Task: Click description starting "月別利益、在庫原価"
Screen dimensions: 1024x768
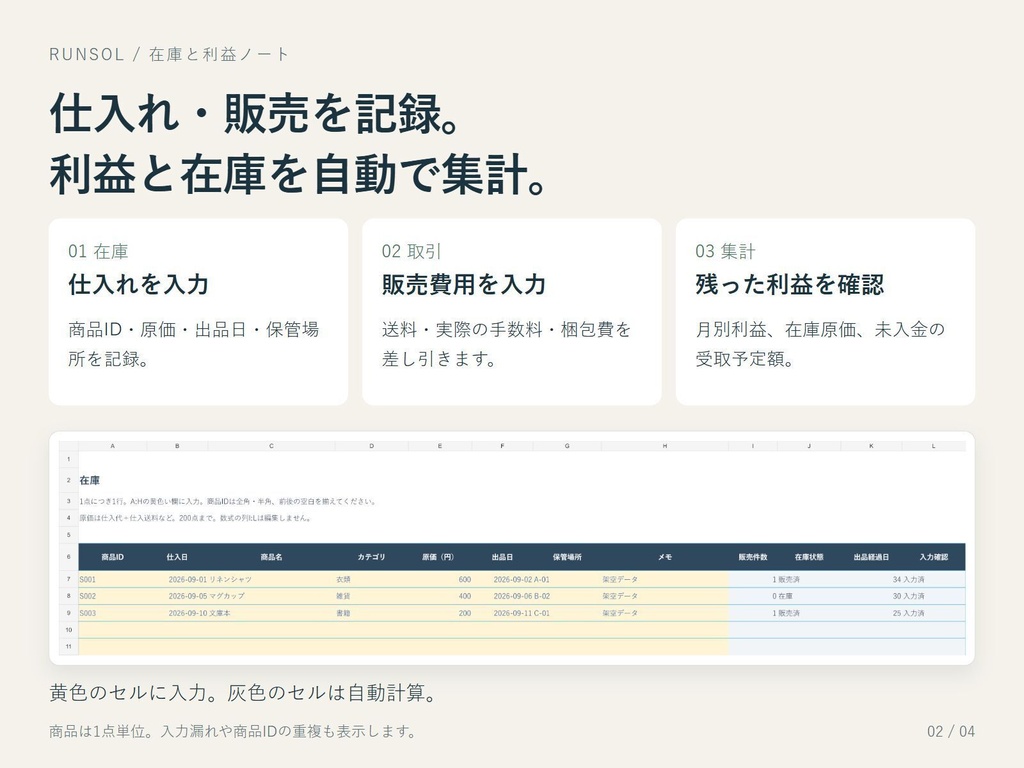Action: click(820, 344)
